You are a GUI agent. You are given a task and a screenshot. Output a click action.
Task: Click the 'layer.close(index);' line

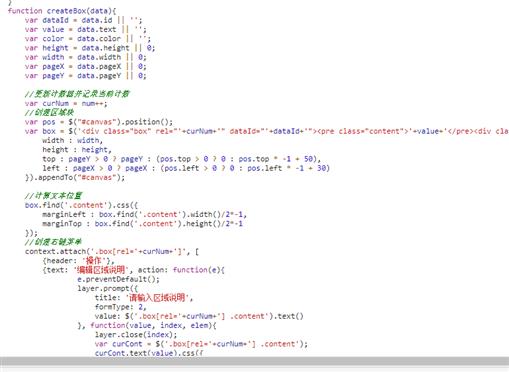tap(136, 335)
